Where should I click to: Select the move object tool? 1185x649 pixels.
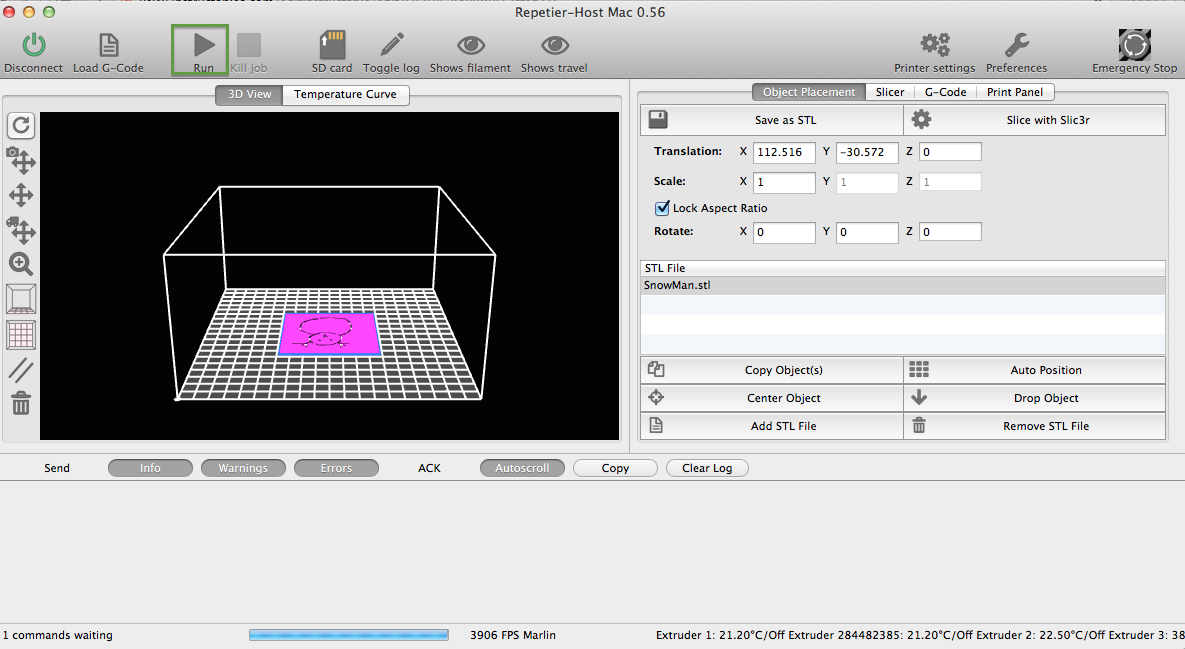coord(21,230)
